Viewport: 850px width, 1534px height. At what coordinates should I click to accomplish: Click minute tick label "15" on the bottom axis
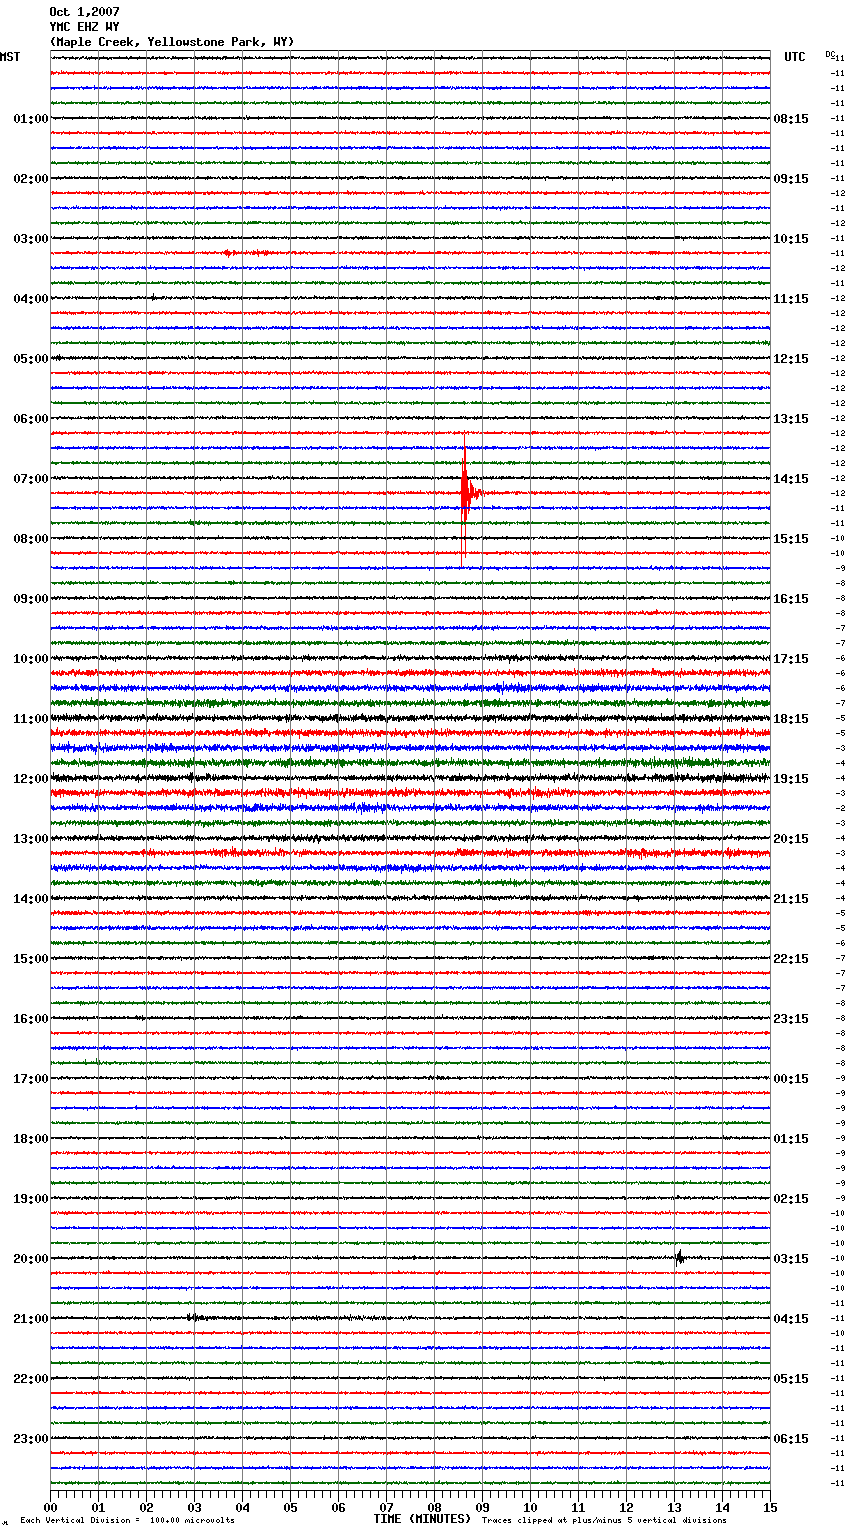(x=770, y=1507)
